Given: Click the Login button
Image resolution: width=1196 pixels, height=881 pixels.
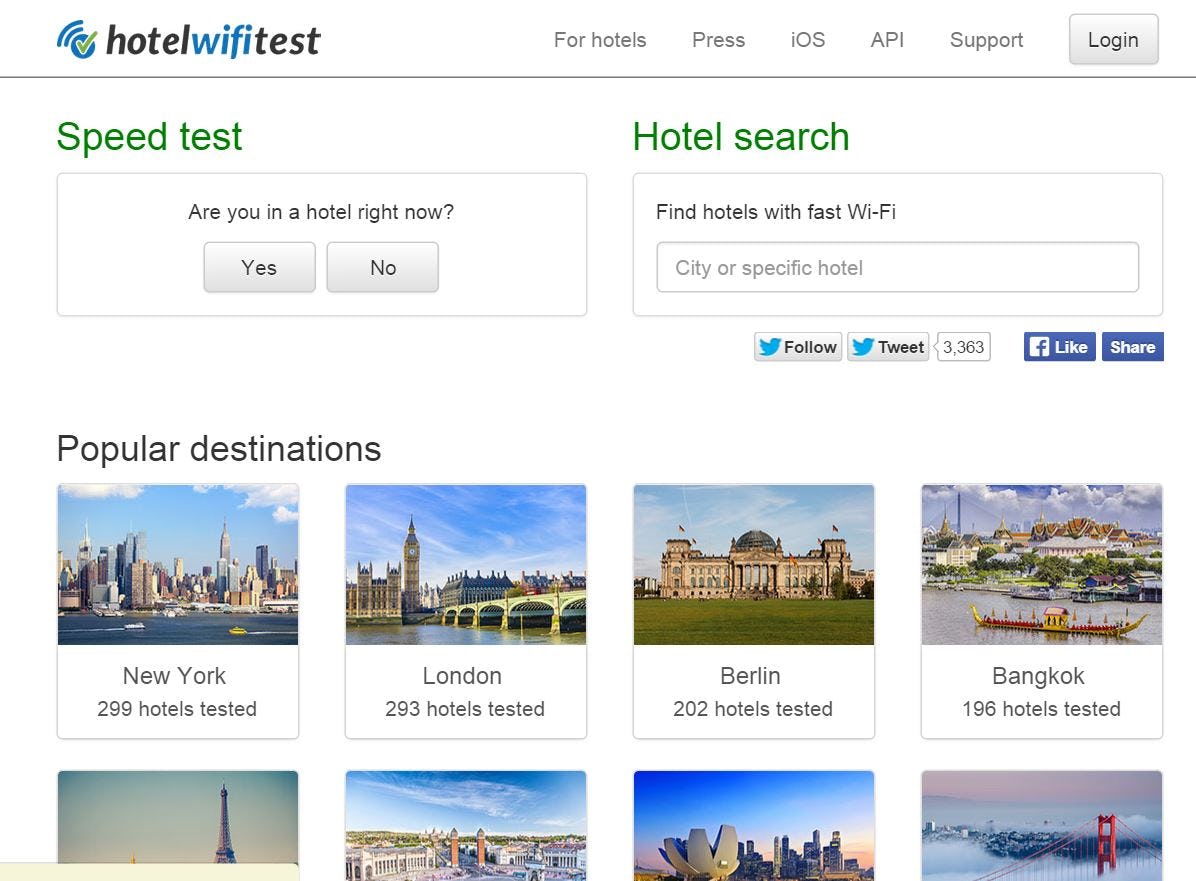Looking at the screenshot, I should click(x=1113, y=39).
